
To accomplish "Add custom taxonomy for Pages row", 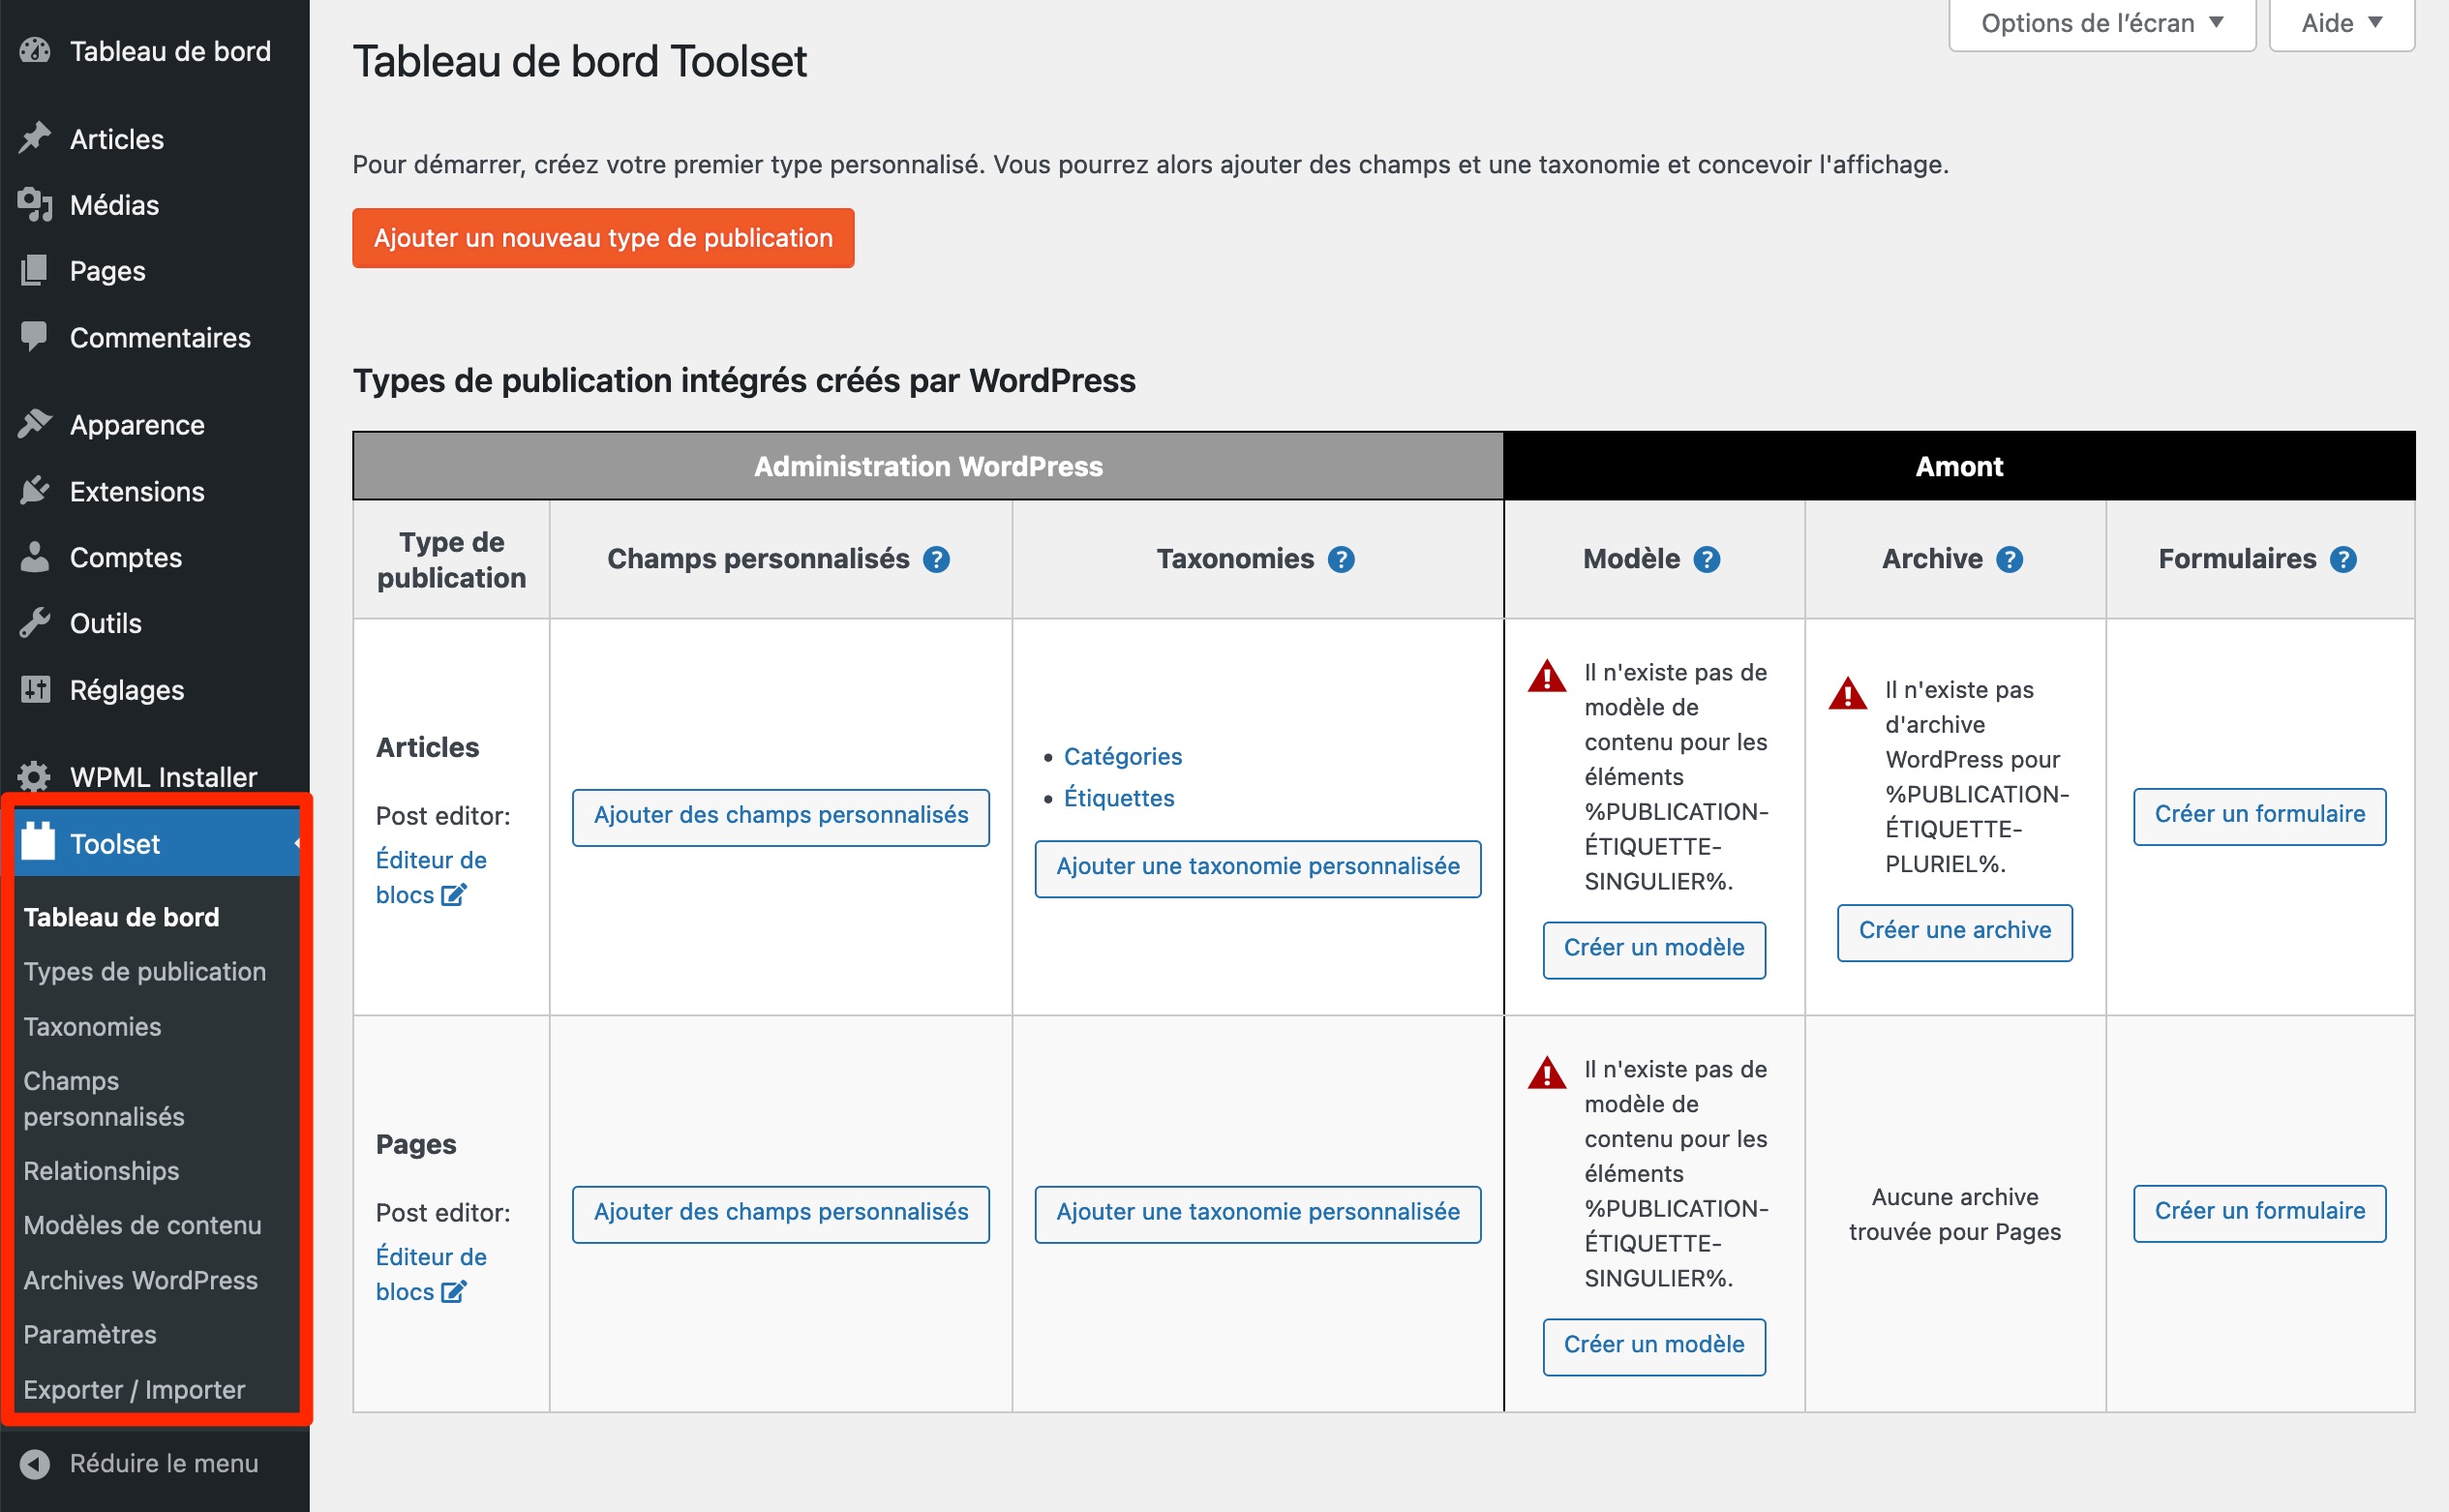I will (1258, 1214).
